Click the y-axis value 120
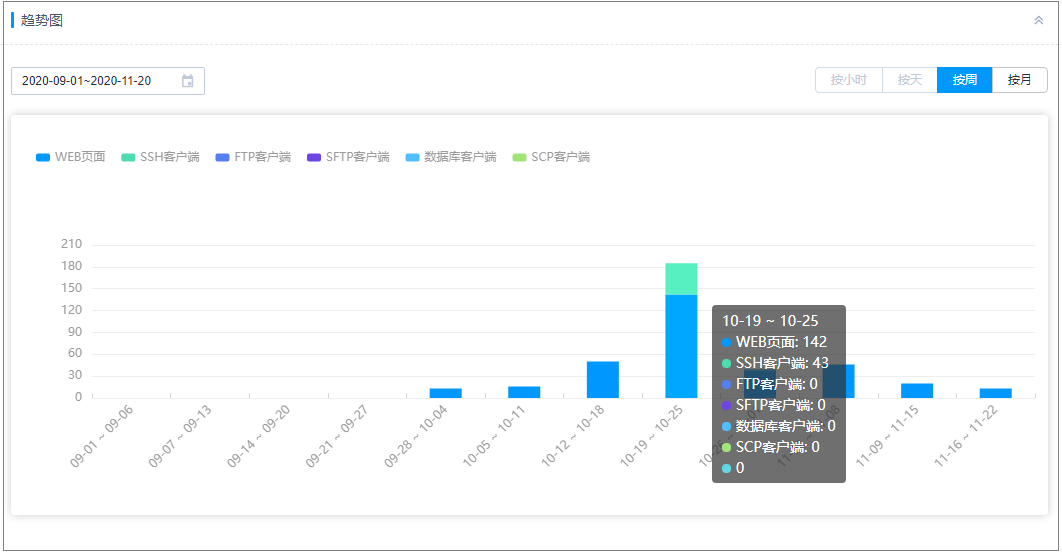The height and width of the screenshot is (553, 1062). [x=71, y=310]
